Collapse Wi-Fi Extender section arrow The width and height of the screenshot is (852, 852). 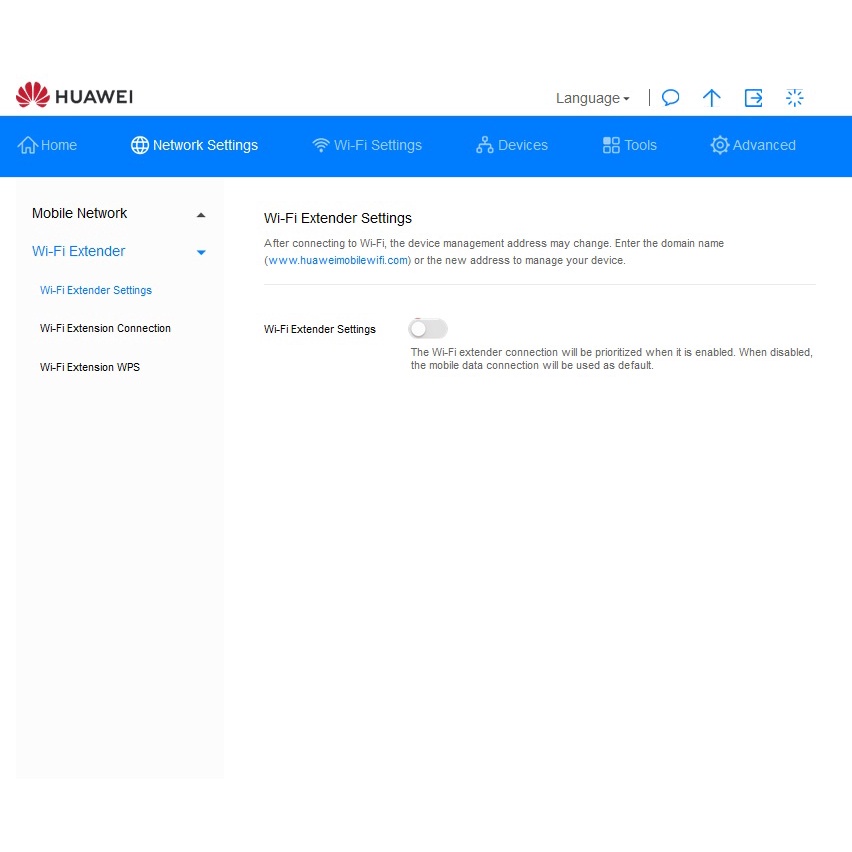point(201,252)
